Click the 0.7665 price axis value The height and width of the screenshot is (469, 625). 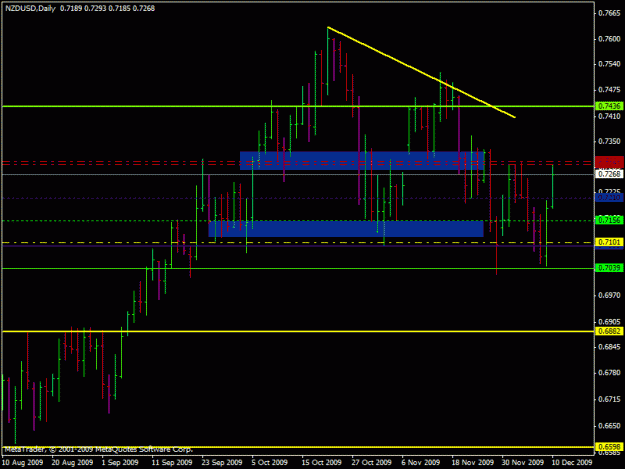pyautogui.click(x=609, y=13)
